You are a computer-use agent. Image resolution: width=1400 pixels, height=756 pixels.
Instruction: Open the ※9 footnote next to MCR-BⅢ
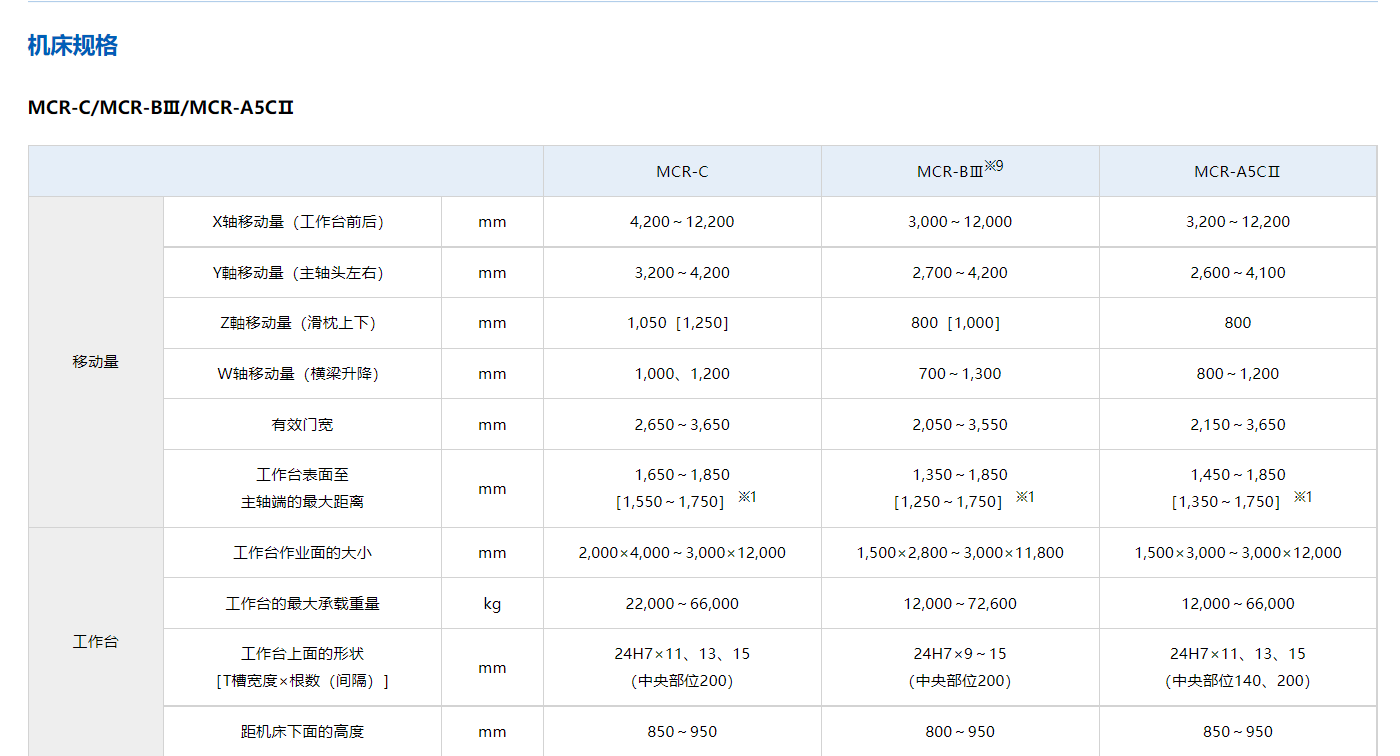994,166
